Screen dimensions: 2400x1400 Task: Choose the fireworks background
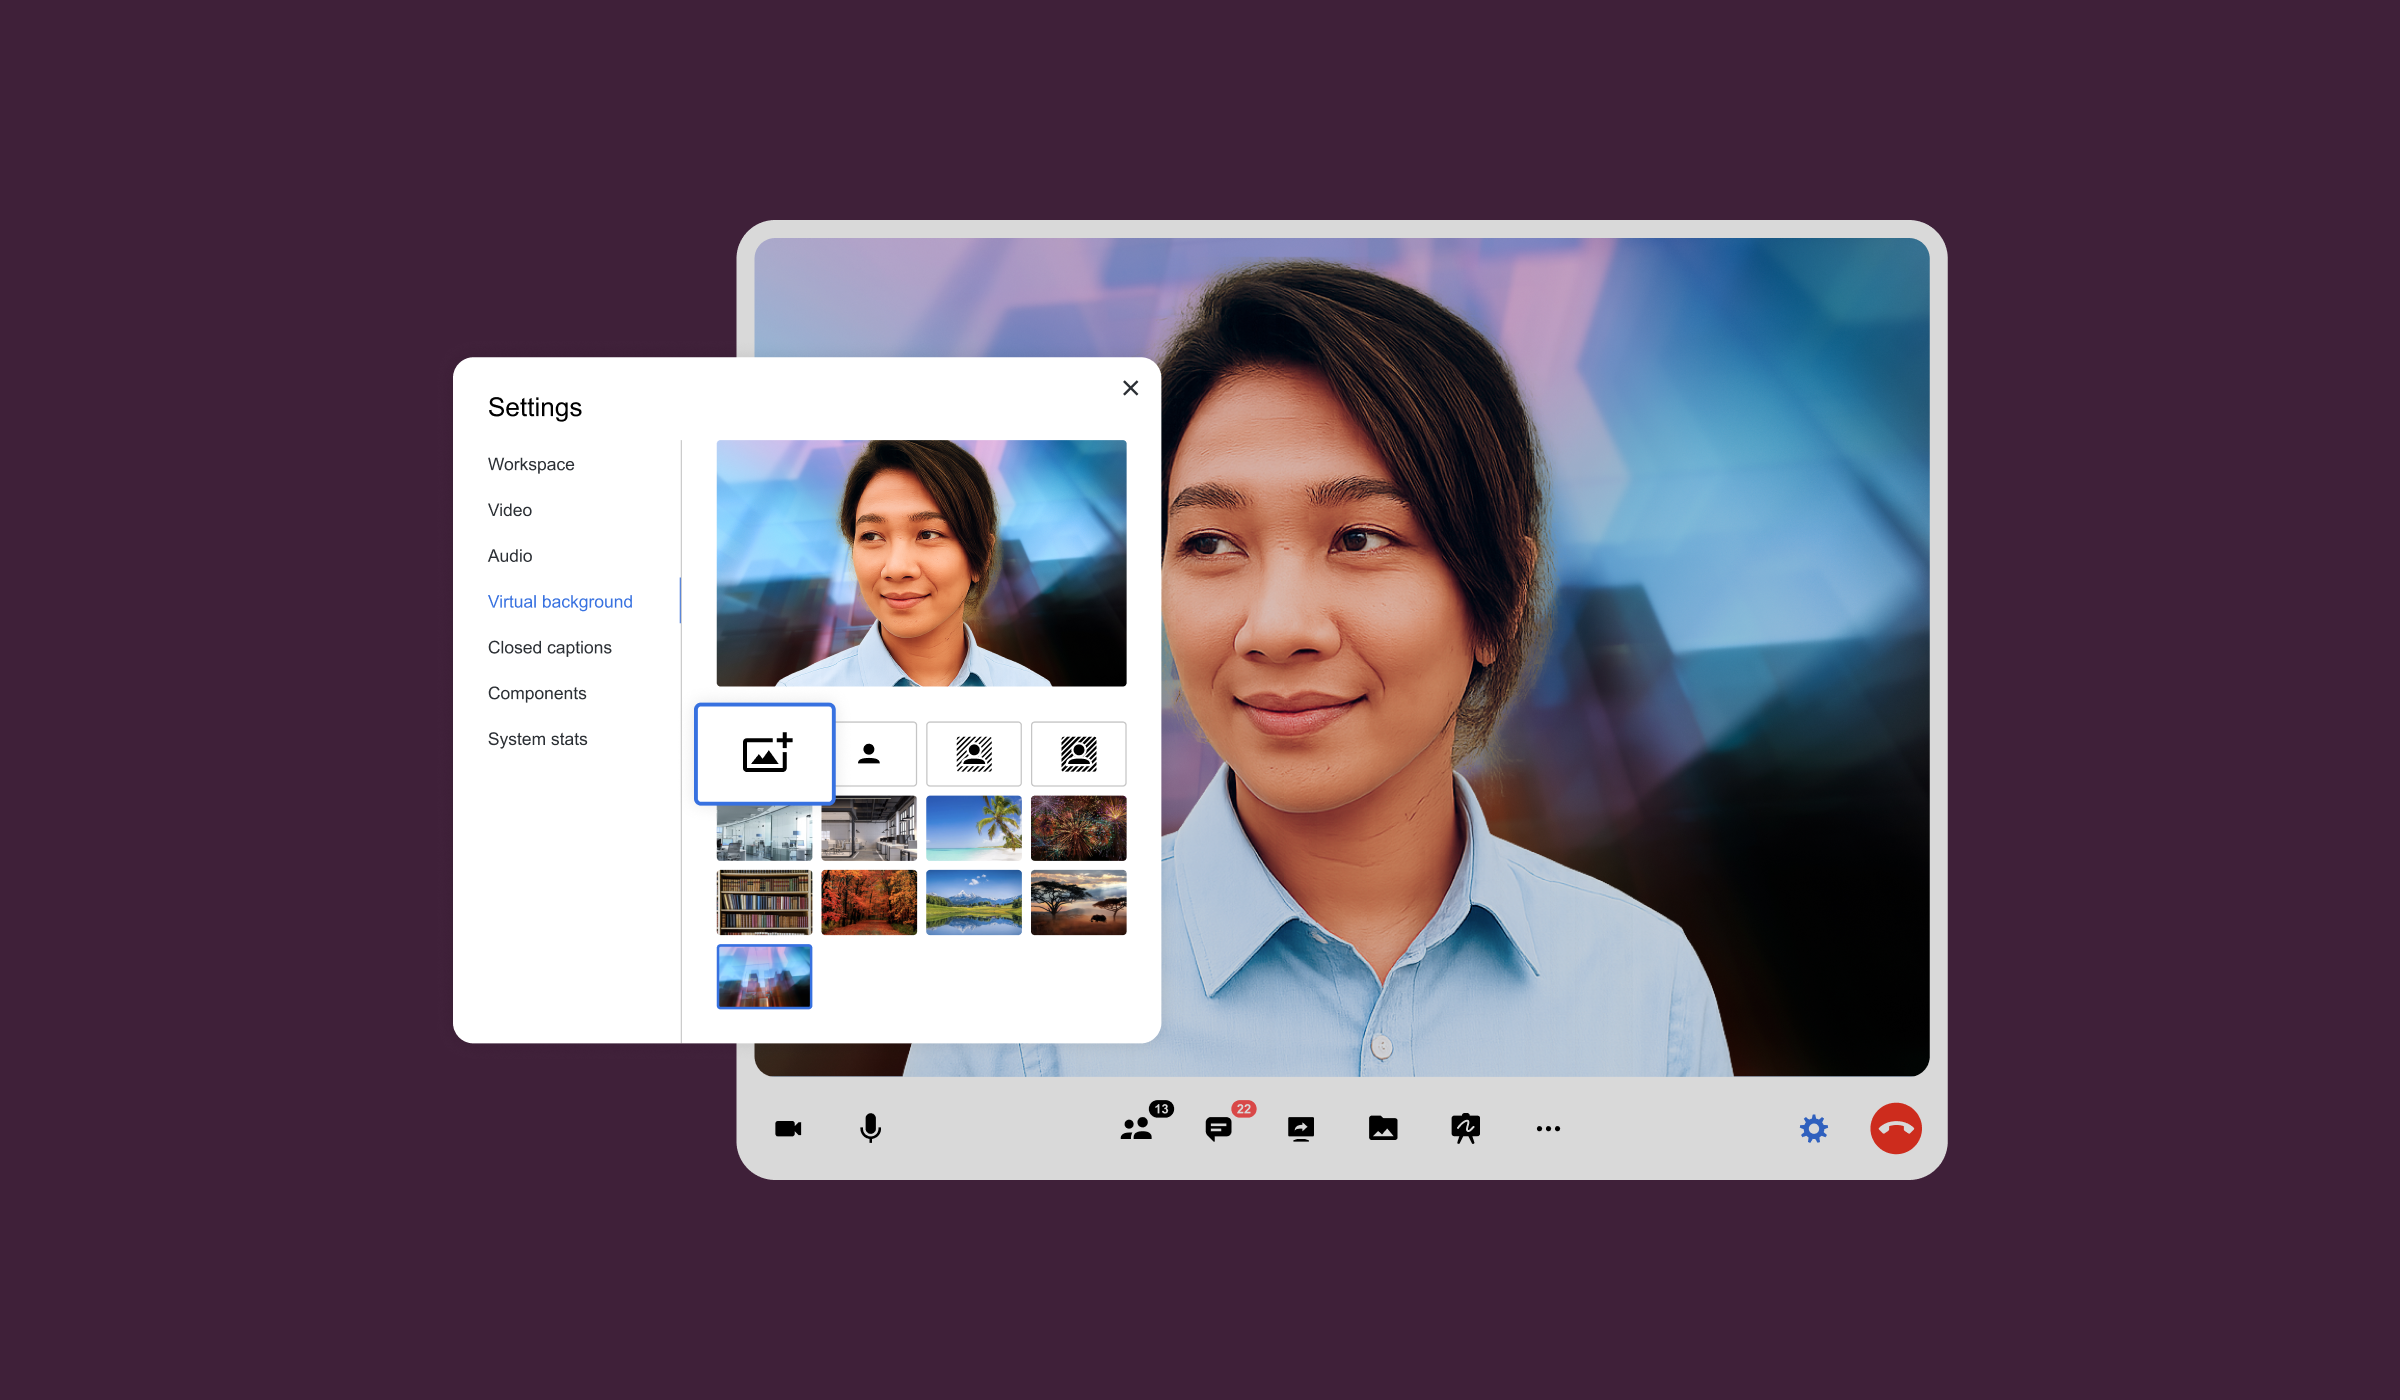1079,828
